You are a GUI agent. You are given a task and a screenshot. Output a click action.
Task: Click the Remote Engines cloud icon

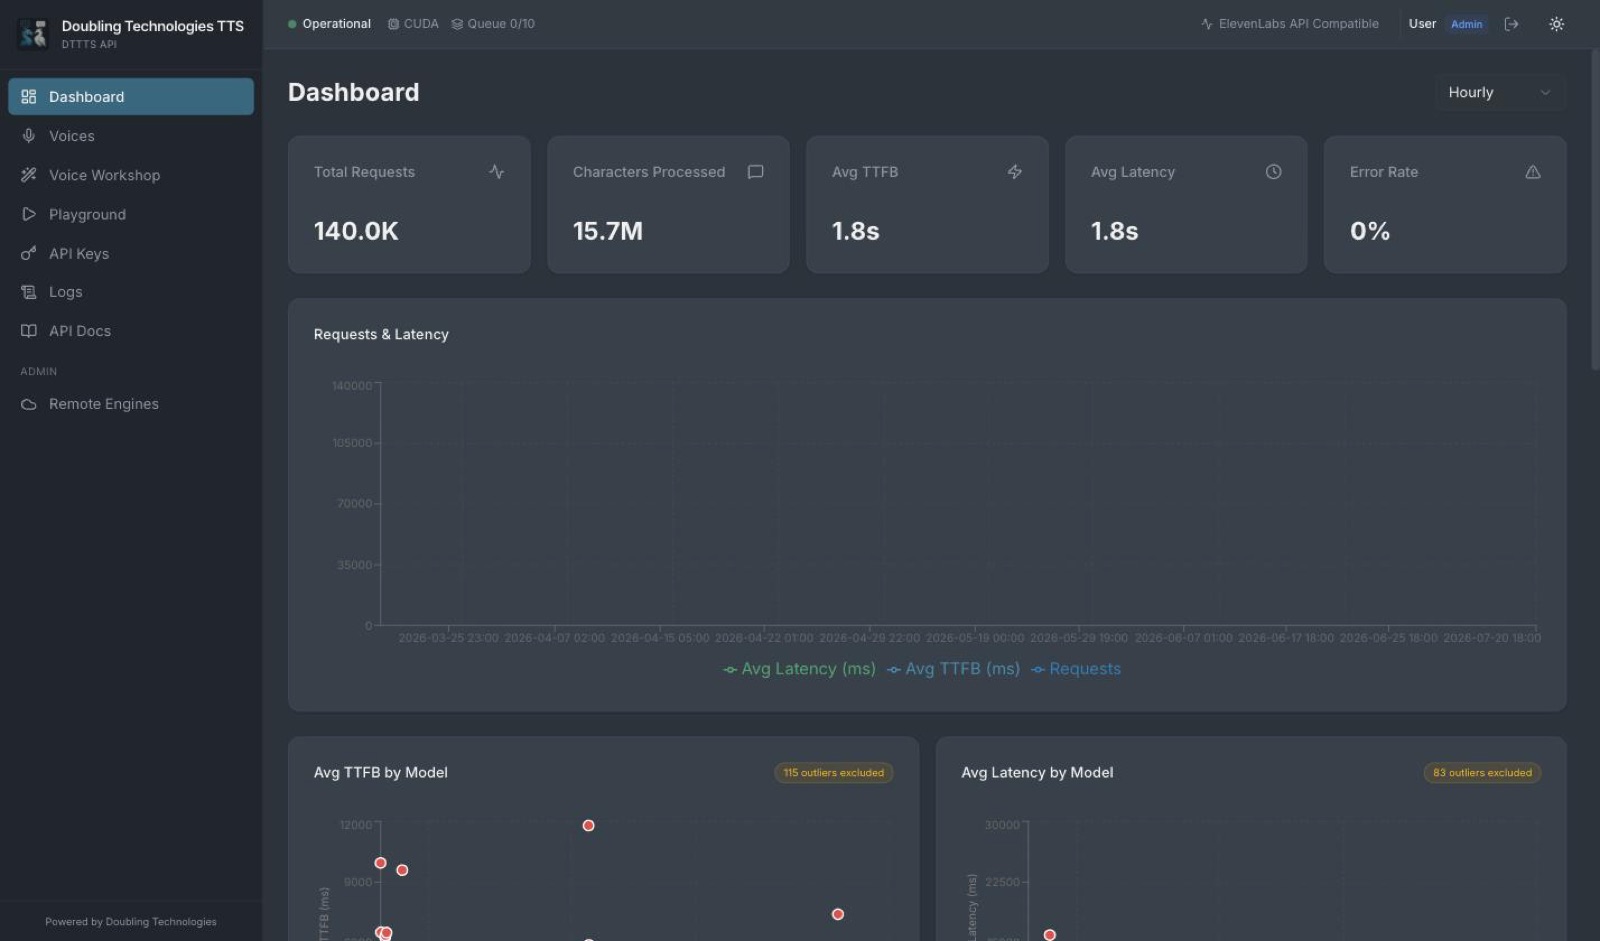click(29, 404)
